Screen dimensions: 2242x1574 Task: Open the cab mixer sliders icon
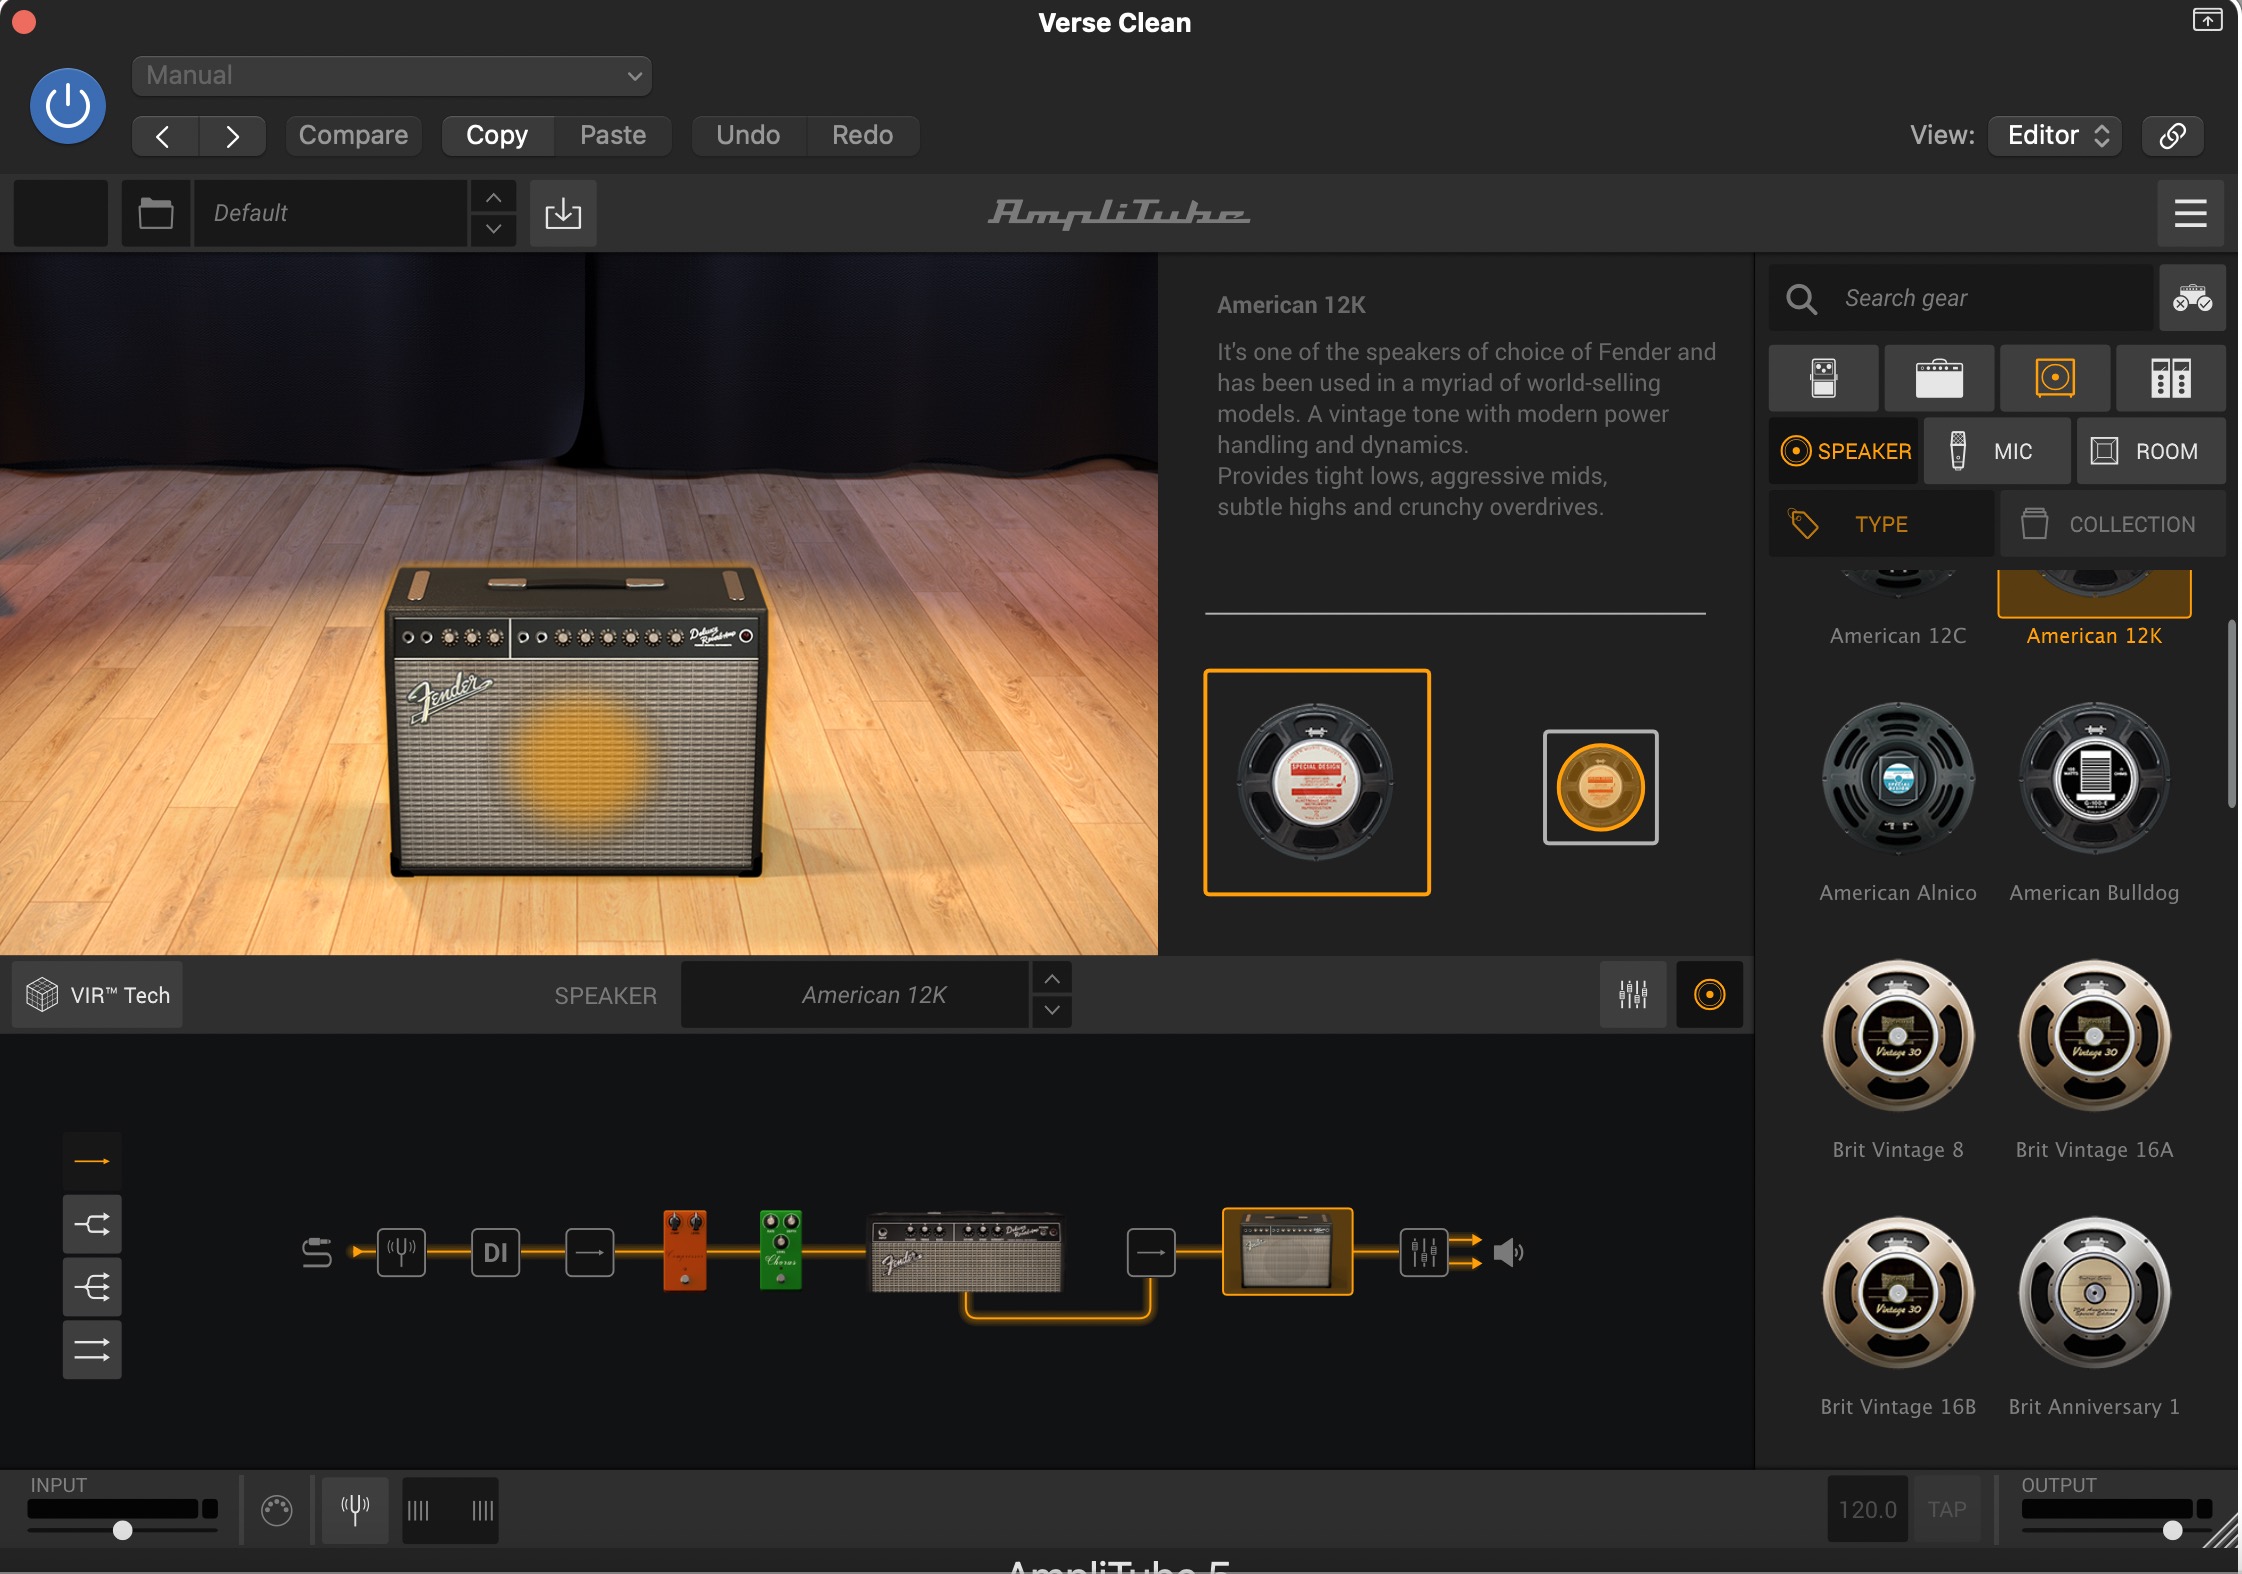pyautogui.click(x=1633, y=994)
